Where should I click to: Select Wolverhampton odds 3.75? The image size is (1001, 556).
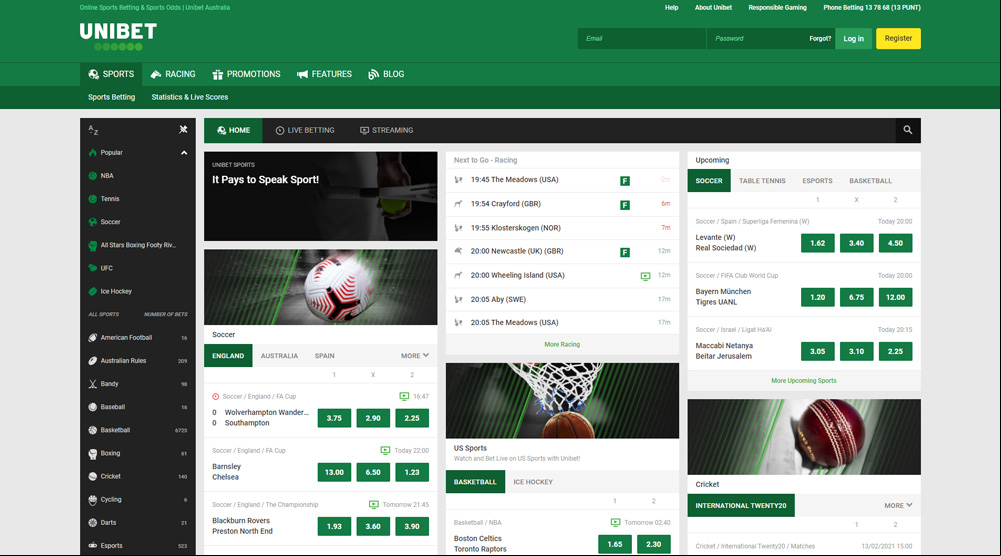pyautogui.click(x=334, y=418)
